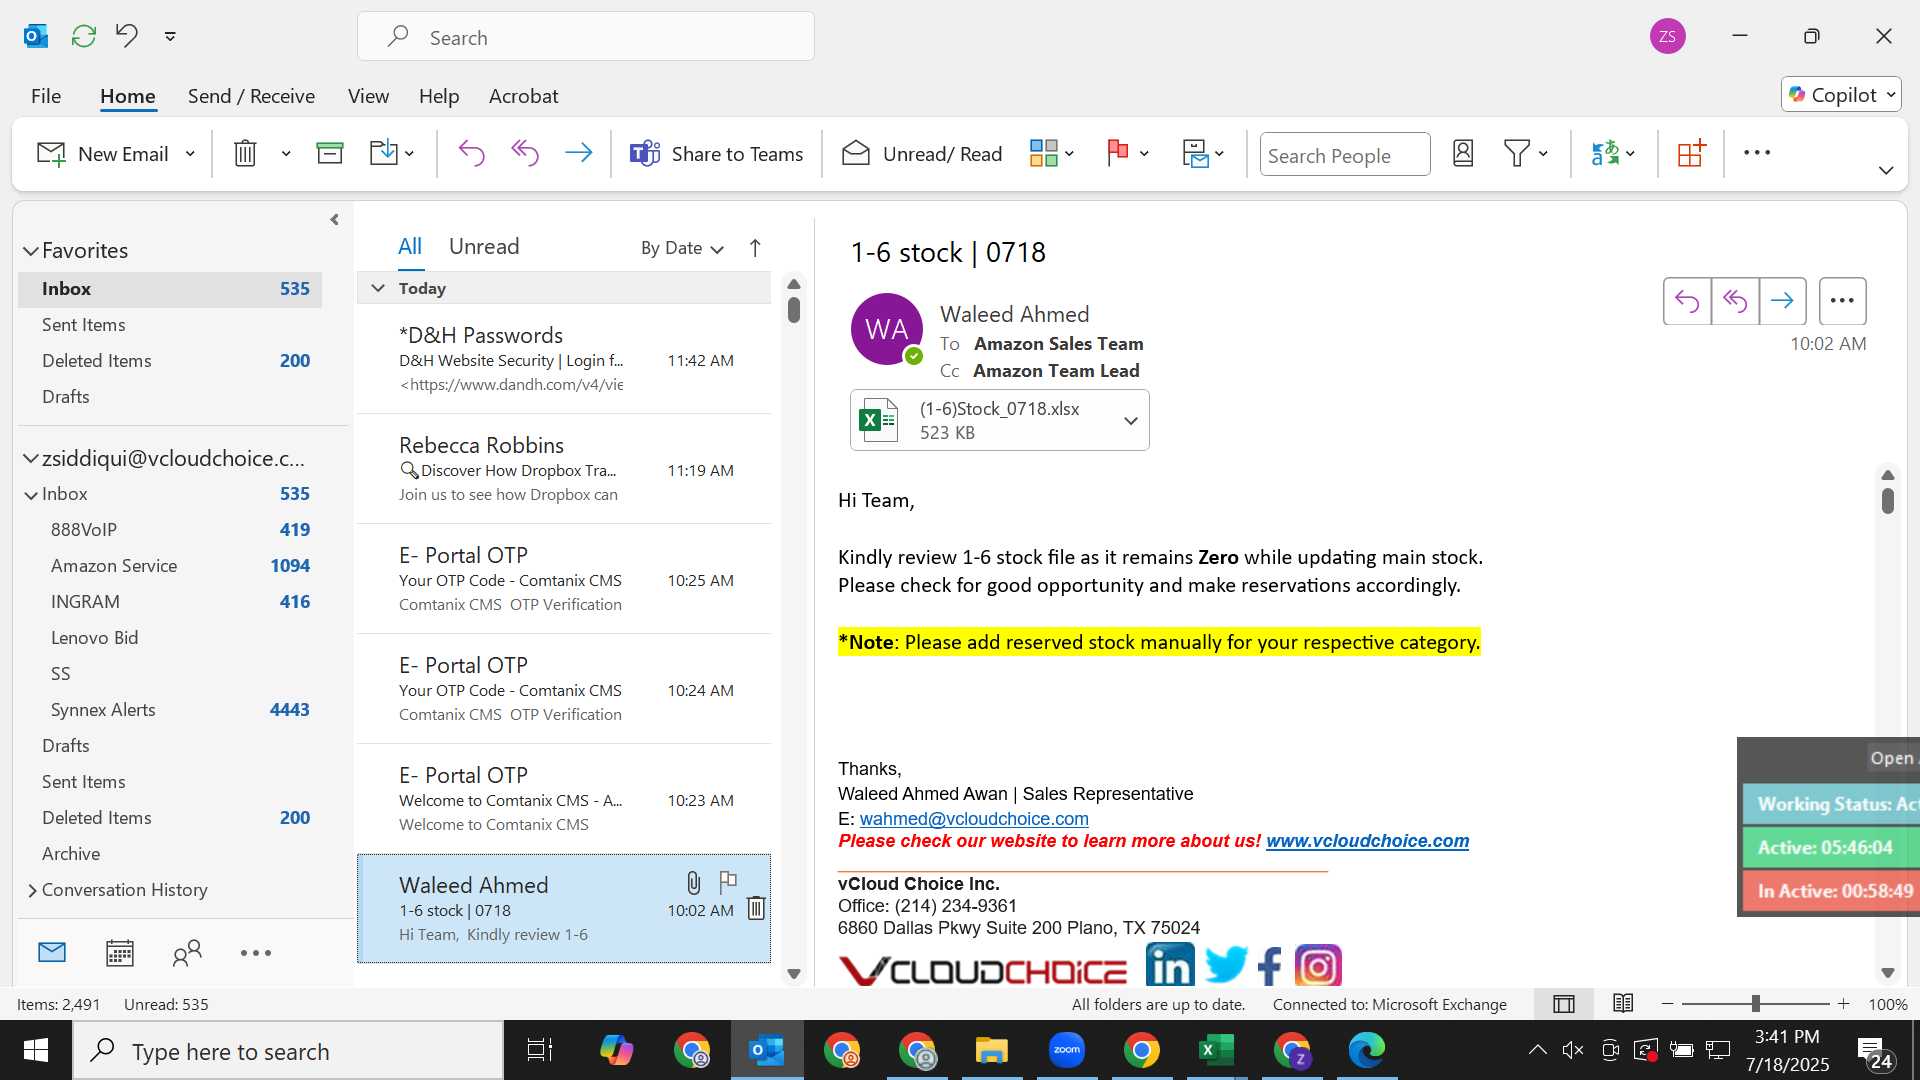Open the Copilot dropdown
Viewport: 1920px width, 1080px height.
click(1841, 95)
